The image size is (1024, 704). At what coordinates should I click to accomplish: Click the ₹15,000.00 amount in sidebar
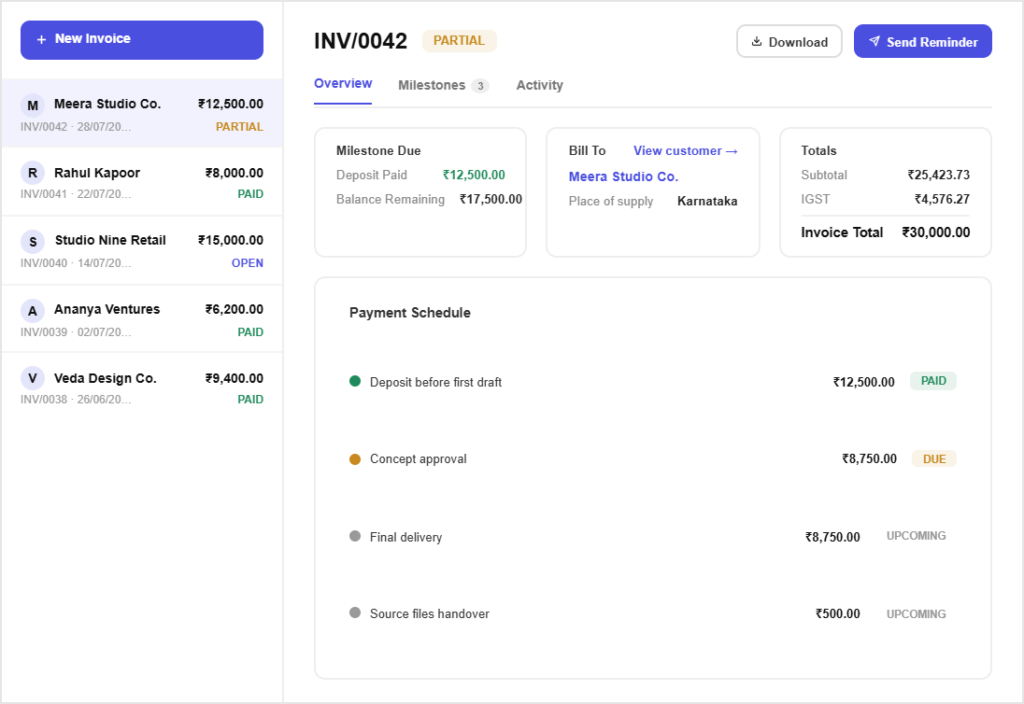[231, 240]
